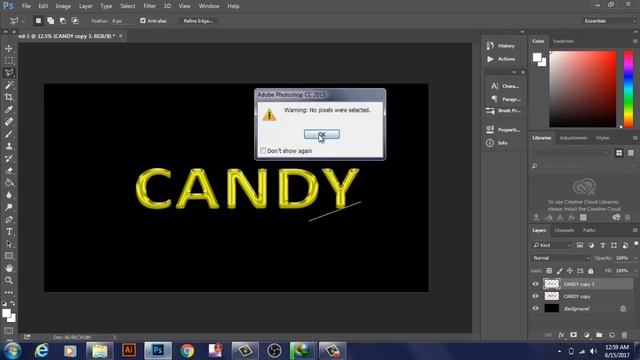Hide the CANDY copy 3 layer

(536, 284)
